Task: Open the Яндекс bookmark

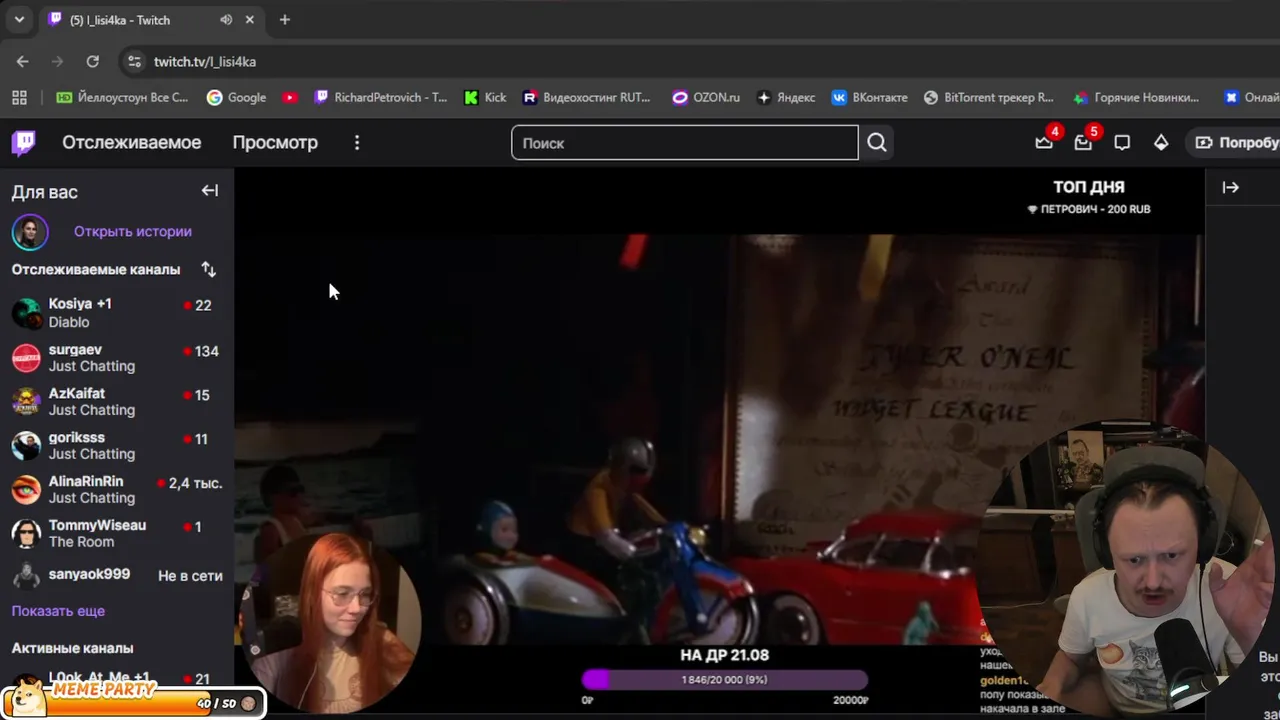Action: pyautogui.click(x=786, y=97)
